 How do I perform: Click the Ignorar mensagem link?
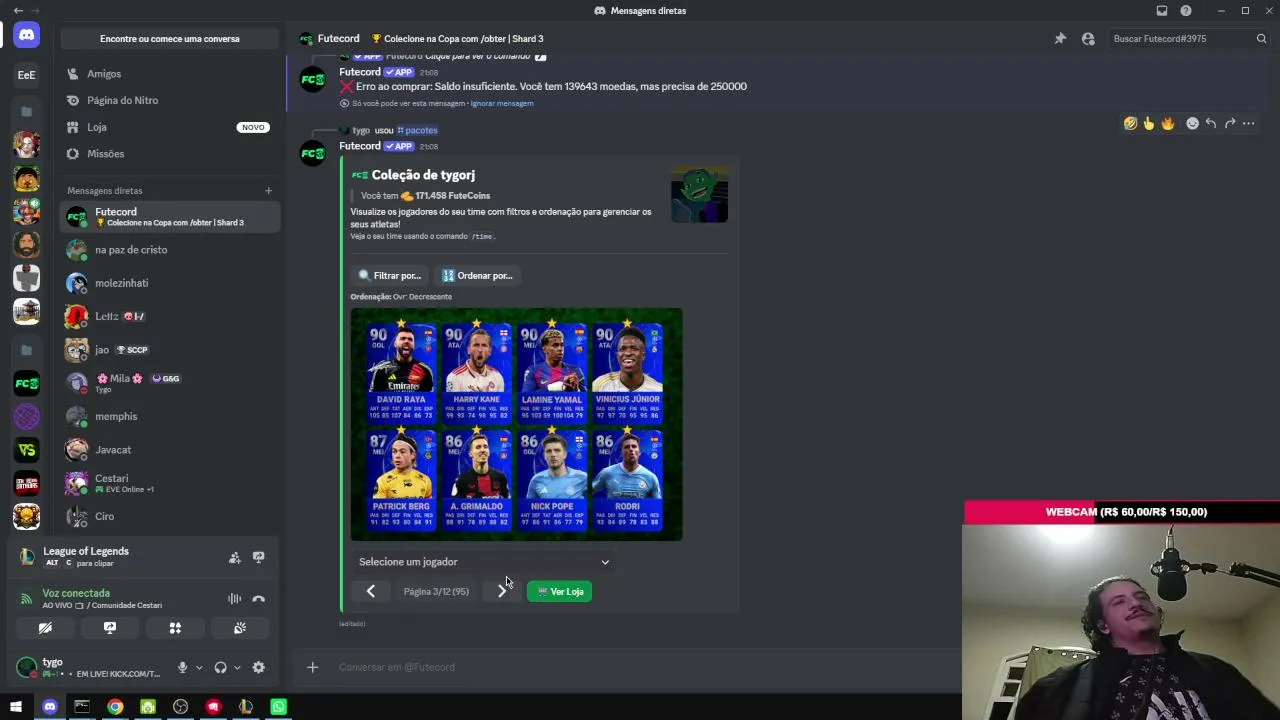pos(502,103)
